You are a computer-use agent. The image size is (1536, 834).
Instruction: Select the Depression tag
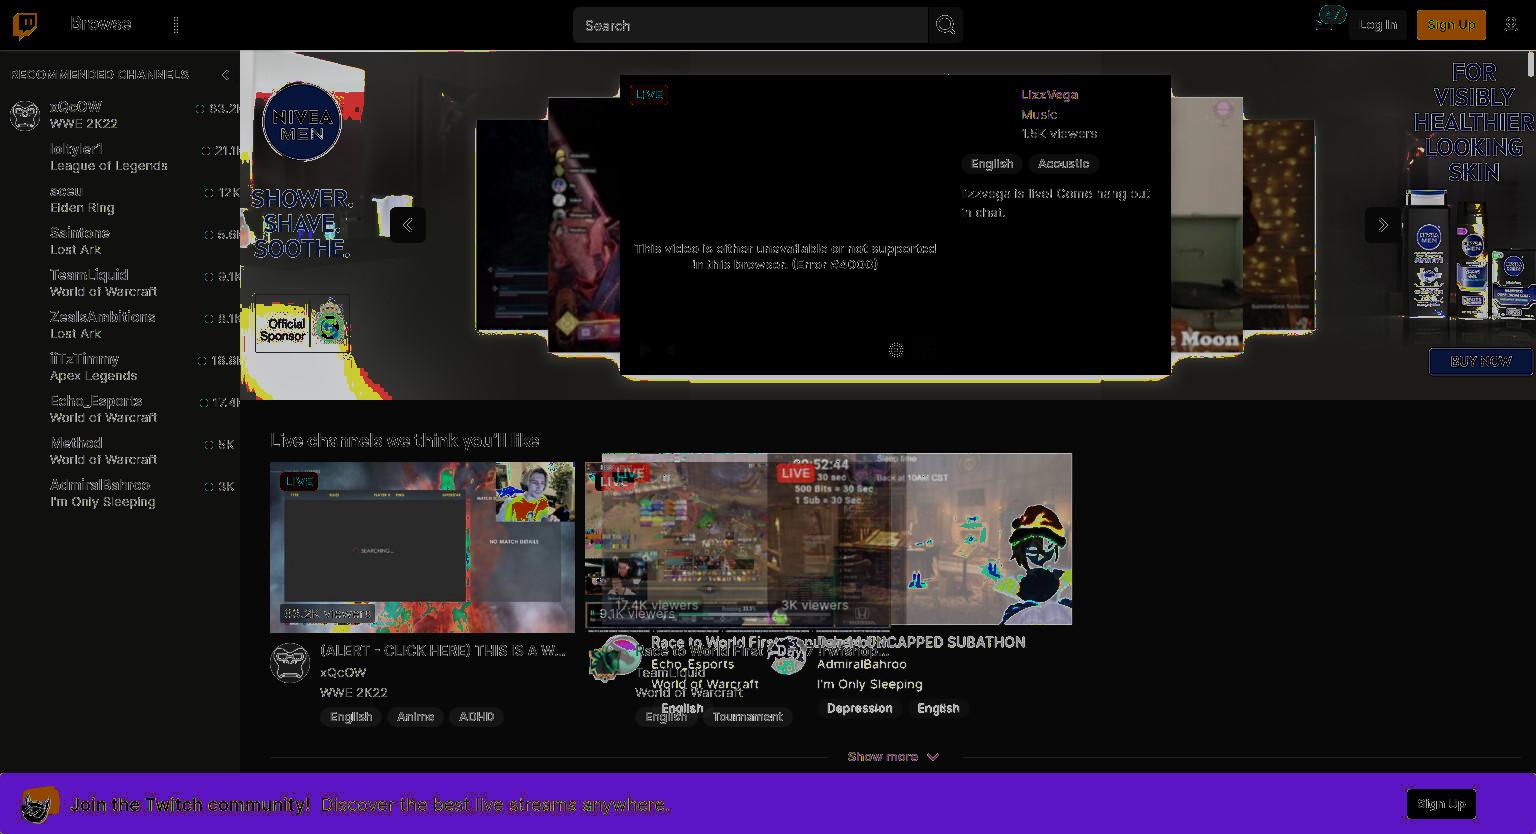click(859, 708)
